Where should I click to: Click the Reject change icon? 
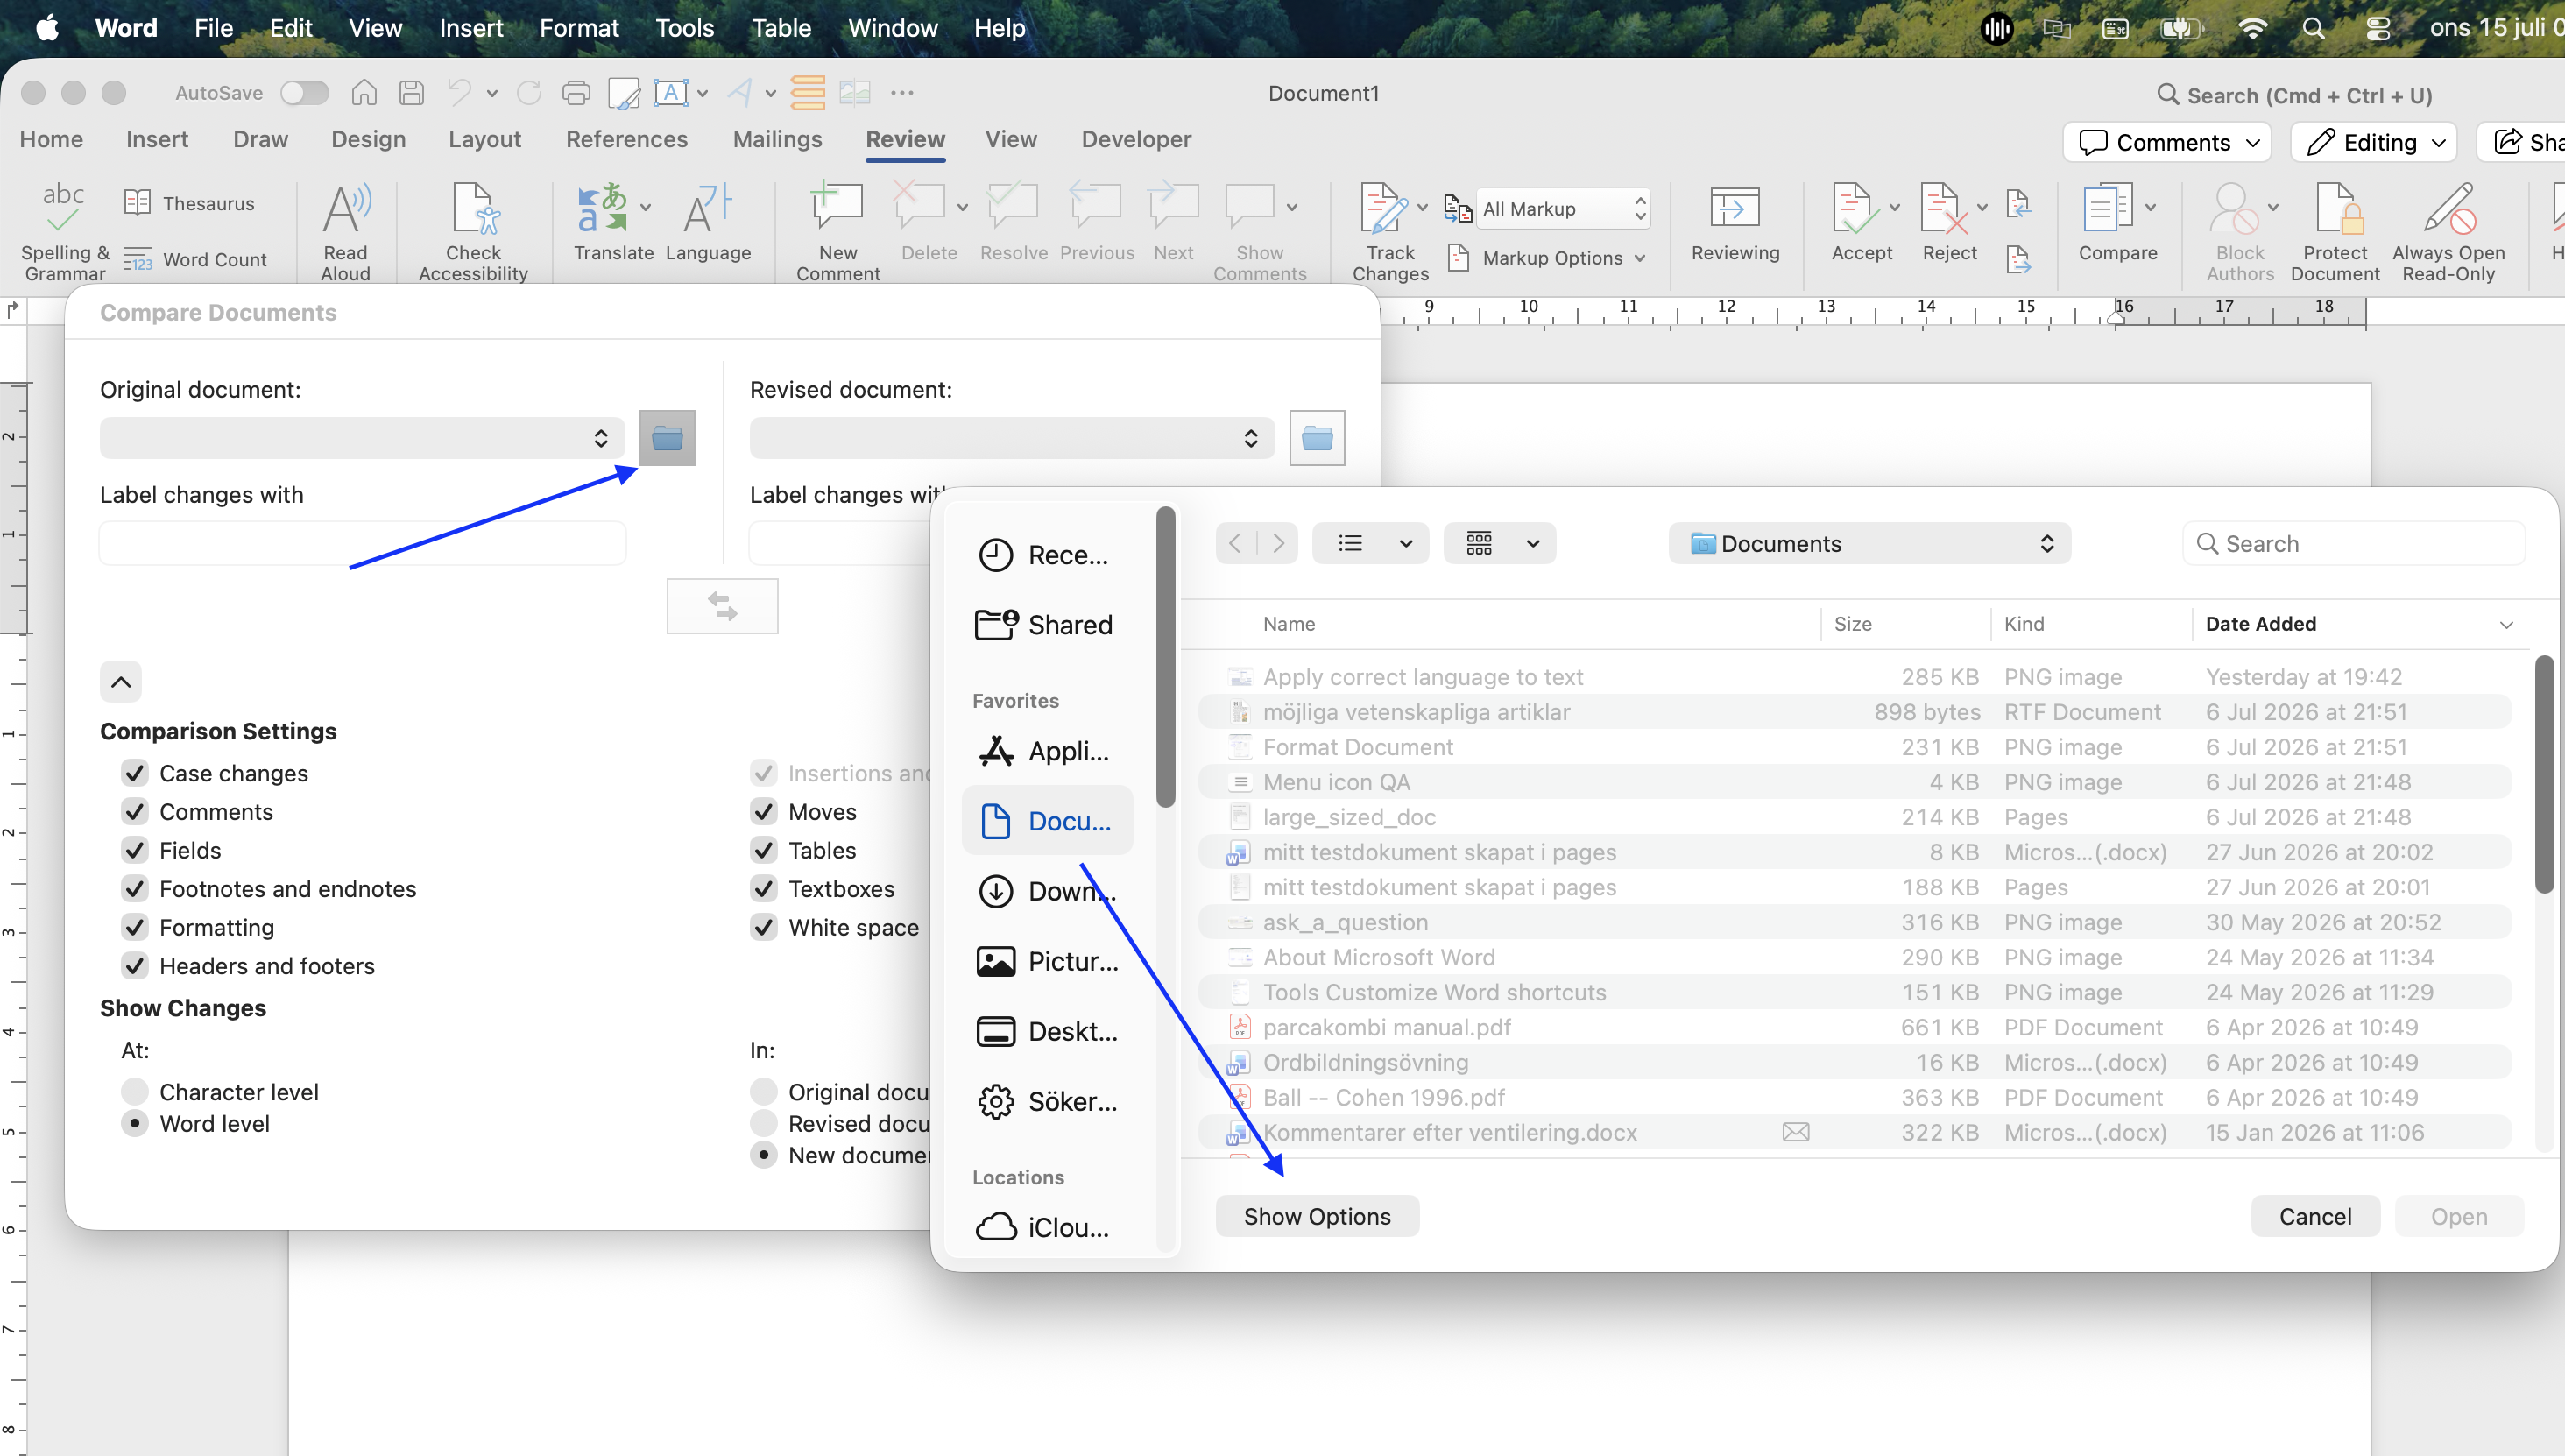point(1942,207)
